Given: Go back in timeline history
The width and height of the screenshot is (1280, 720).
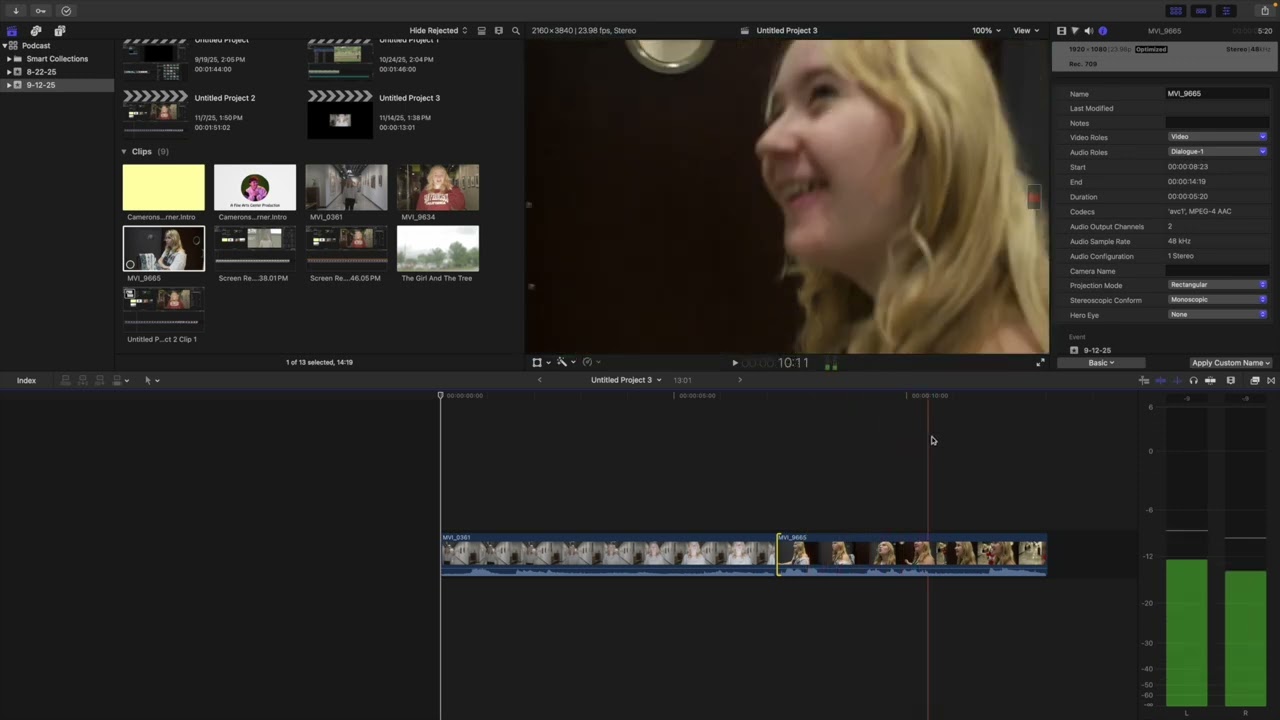Looking at the screenshot, I should click(540, 380).
